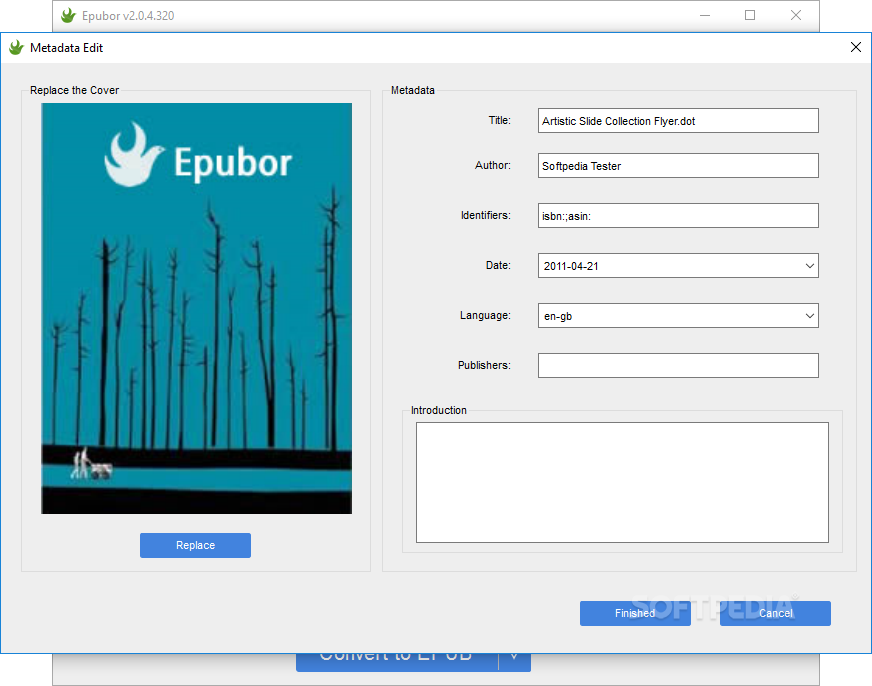
Task: Click the 'Identifiers:' label
Action: point(485,216)
